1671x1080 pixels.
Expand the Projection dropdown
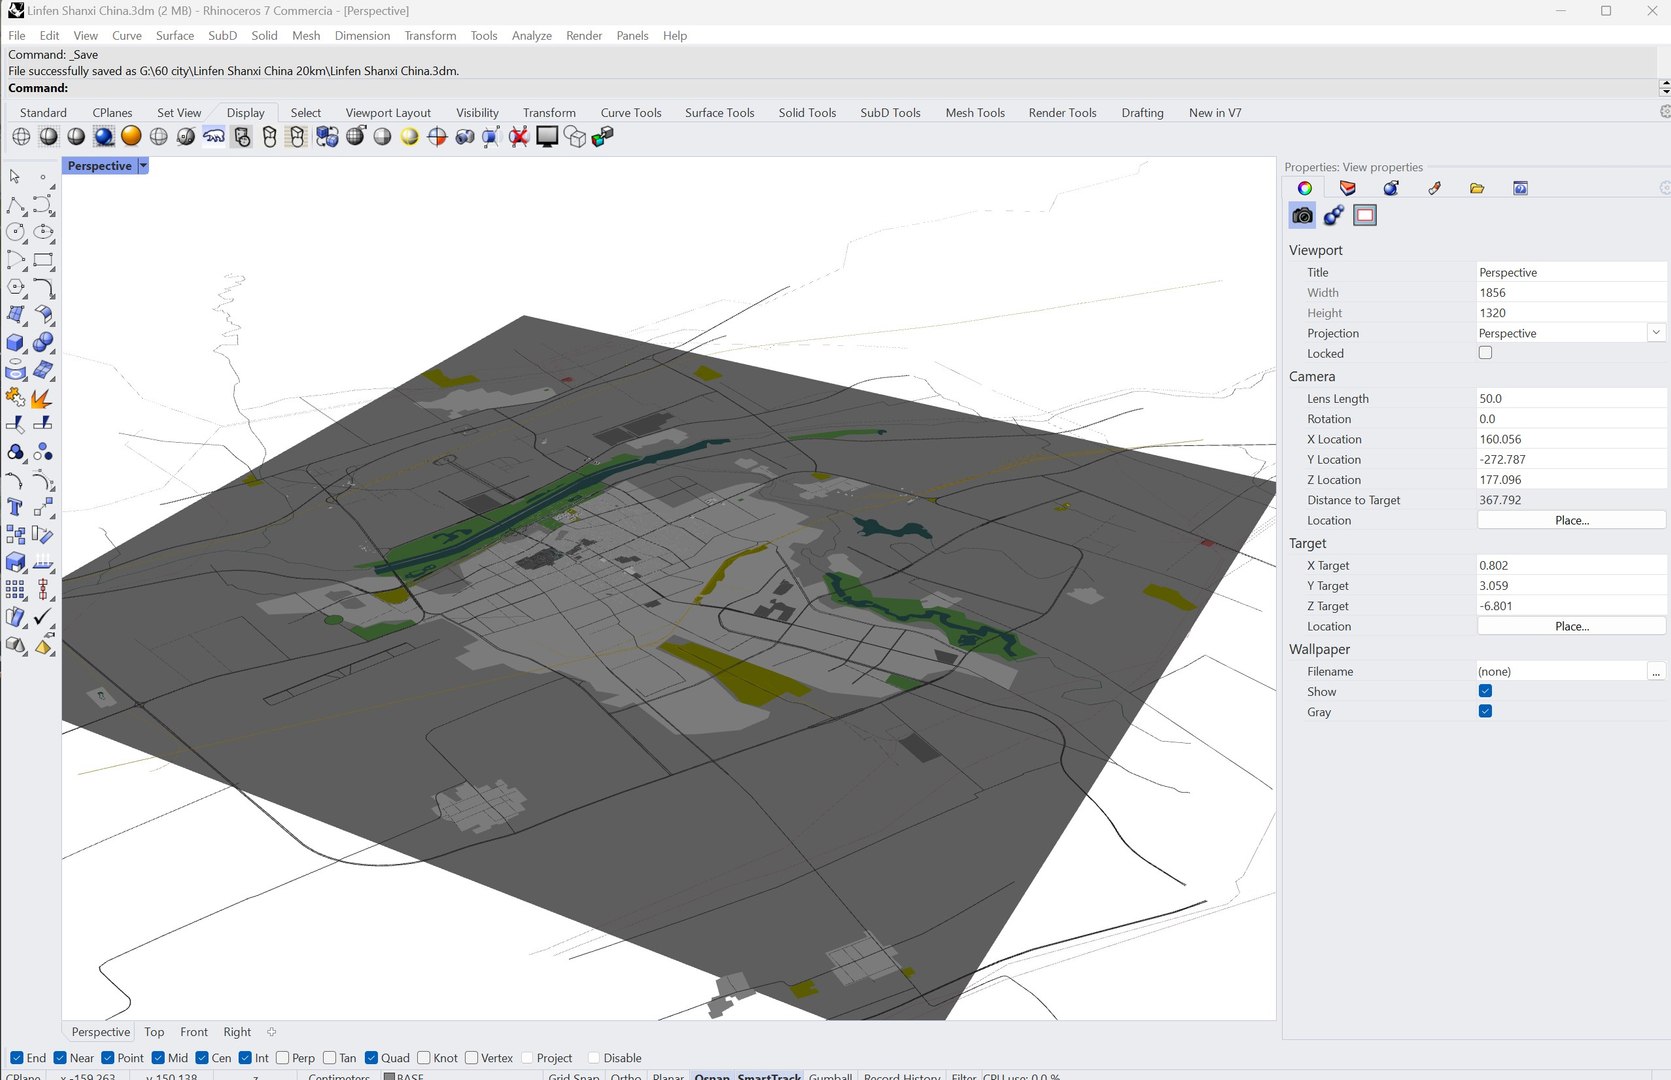tap(1656, 333)
